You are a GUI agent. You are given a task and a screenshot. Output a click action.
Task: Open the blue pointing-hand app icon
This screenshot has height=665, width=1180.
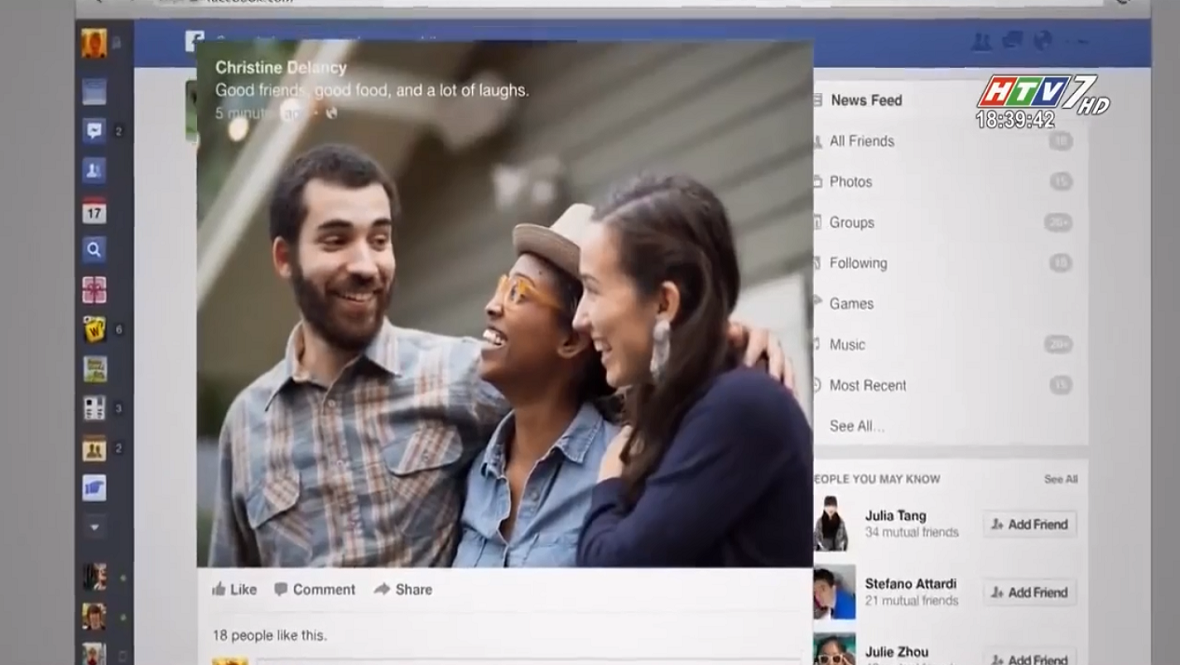(x=94, y=488)
